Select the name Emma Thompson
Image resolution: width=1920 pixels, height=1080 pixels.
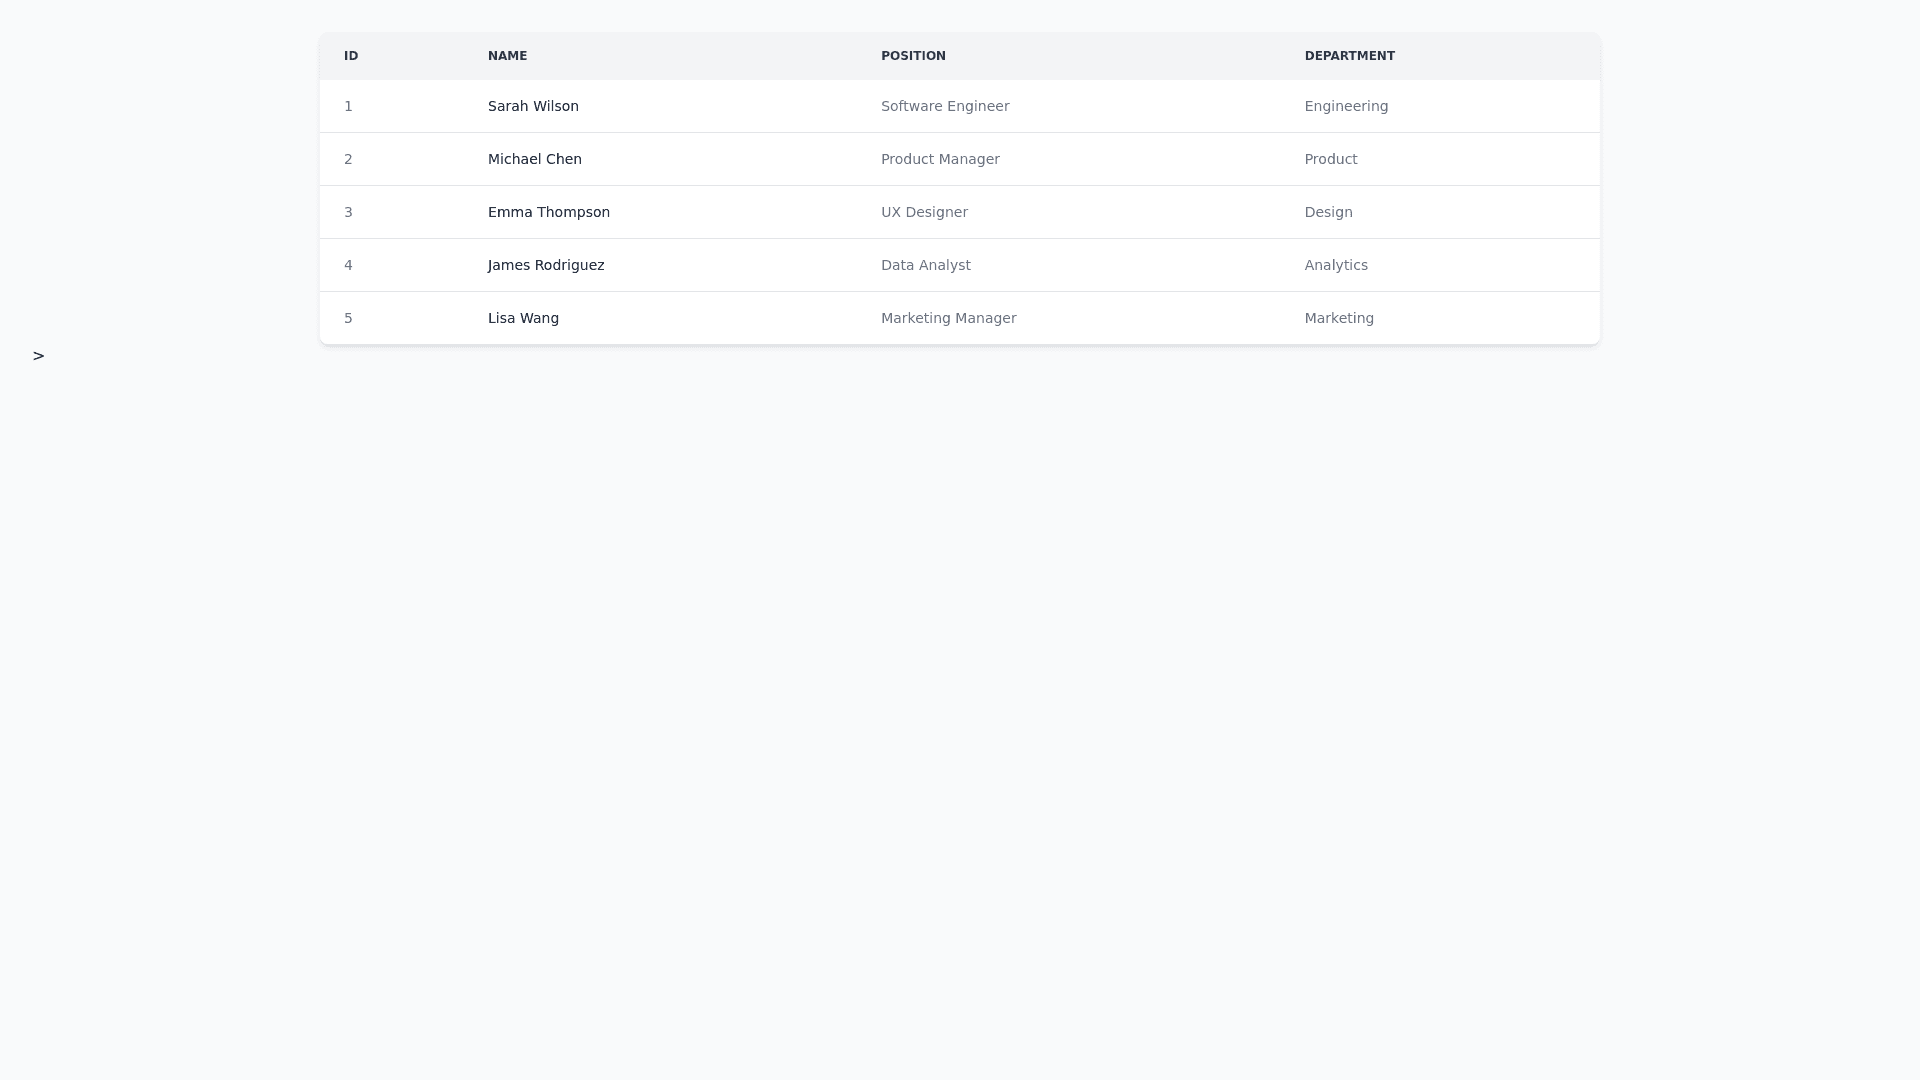pos(549,212)
